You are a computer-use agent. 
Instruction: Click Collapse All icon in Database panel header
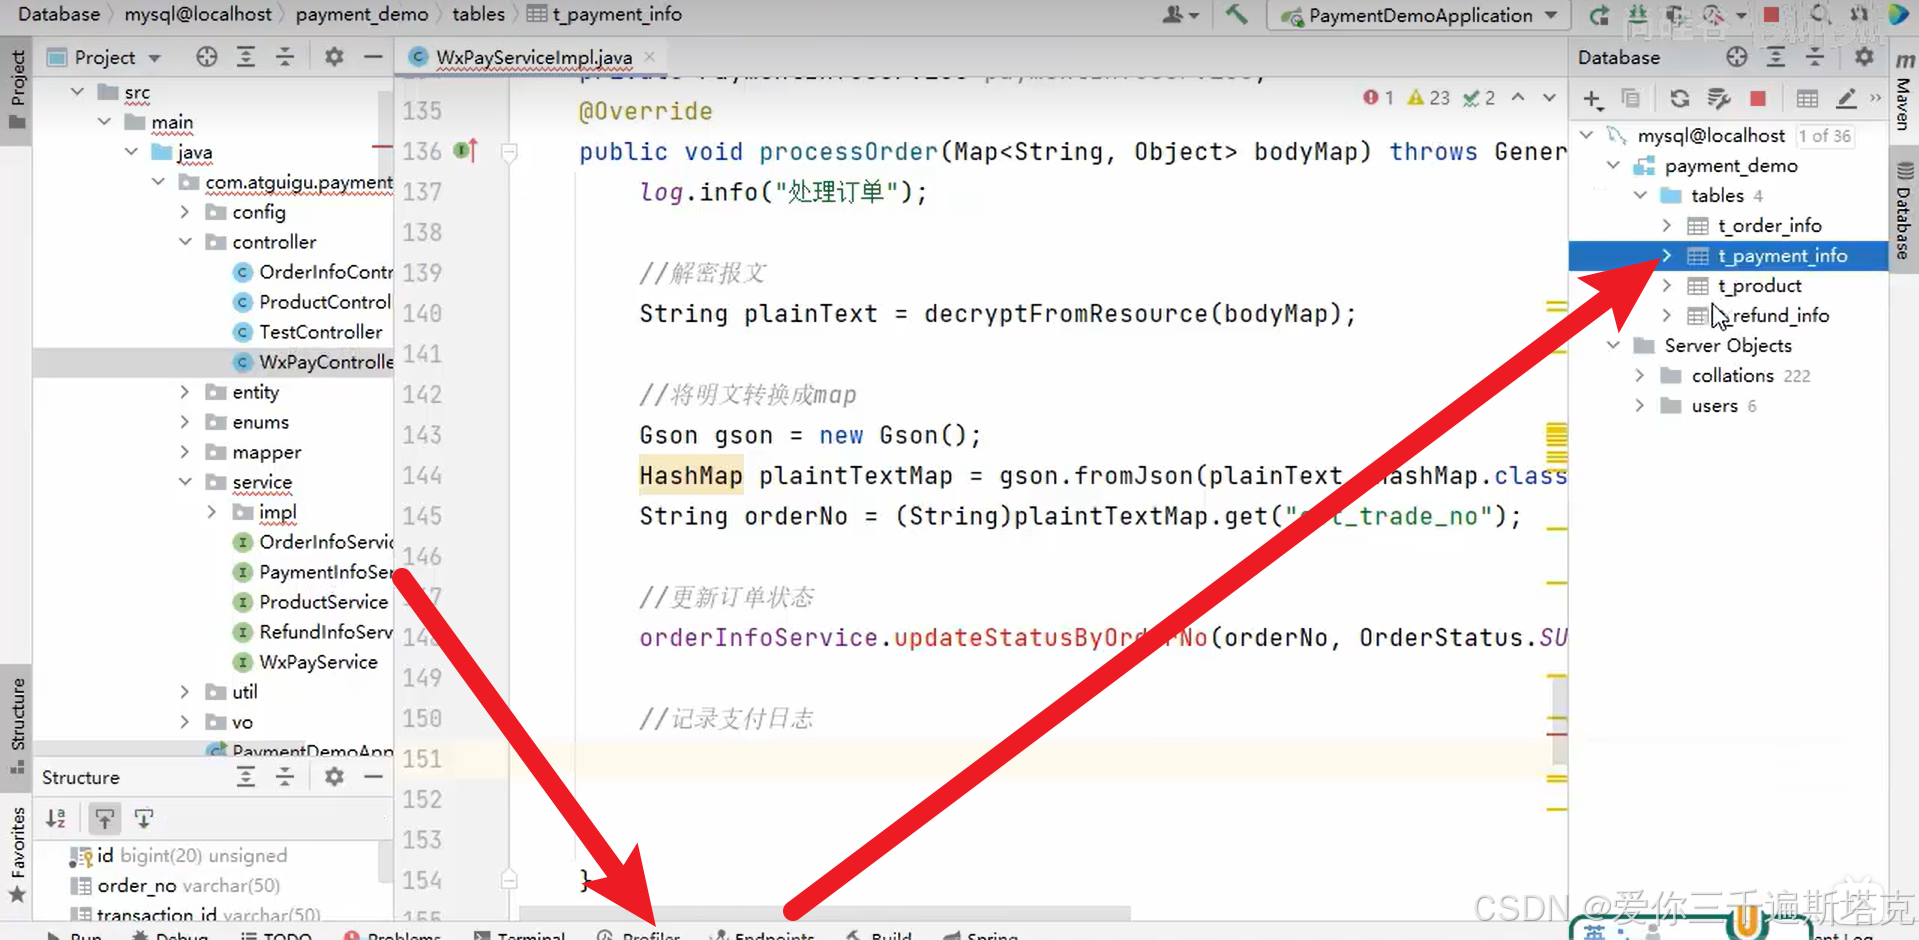coord(1815,57)
